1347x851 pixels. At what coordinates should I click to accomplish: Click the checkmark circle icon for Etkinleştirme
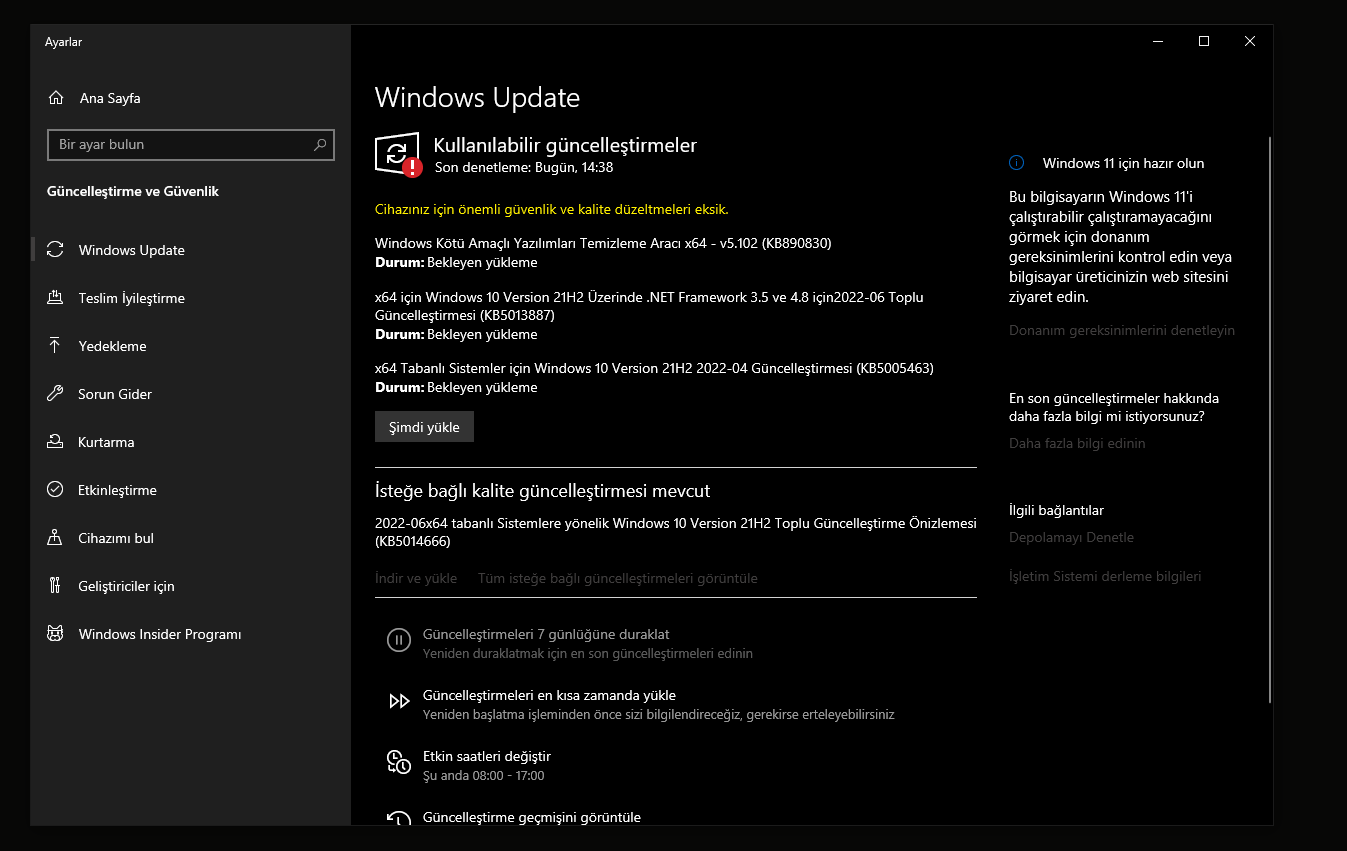56,490
